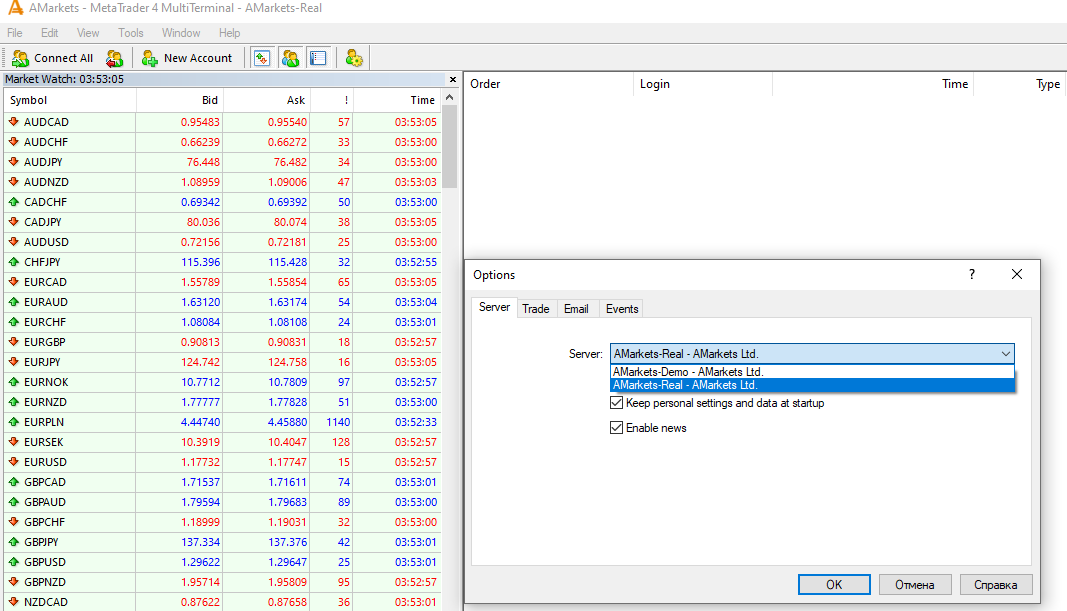Open the Tools menu
1067x611 pixels.
point(130,33)
